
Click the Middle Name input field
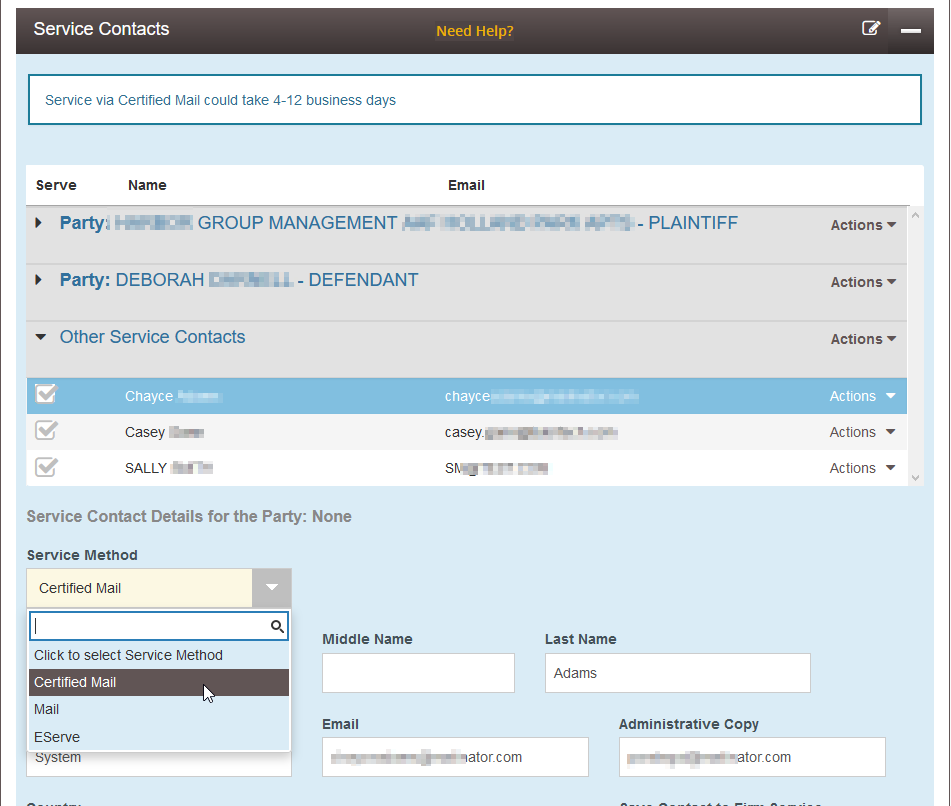click(x=418, y=673)
